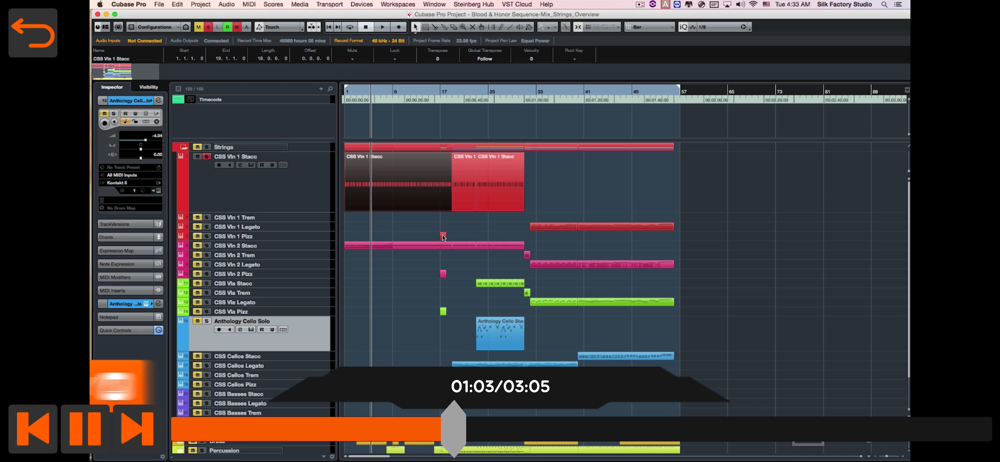Open the MIDI menu
1000x462 pixels.
pyautogui.click(x=249, y=4)
